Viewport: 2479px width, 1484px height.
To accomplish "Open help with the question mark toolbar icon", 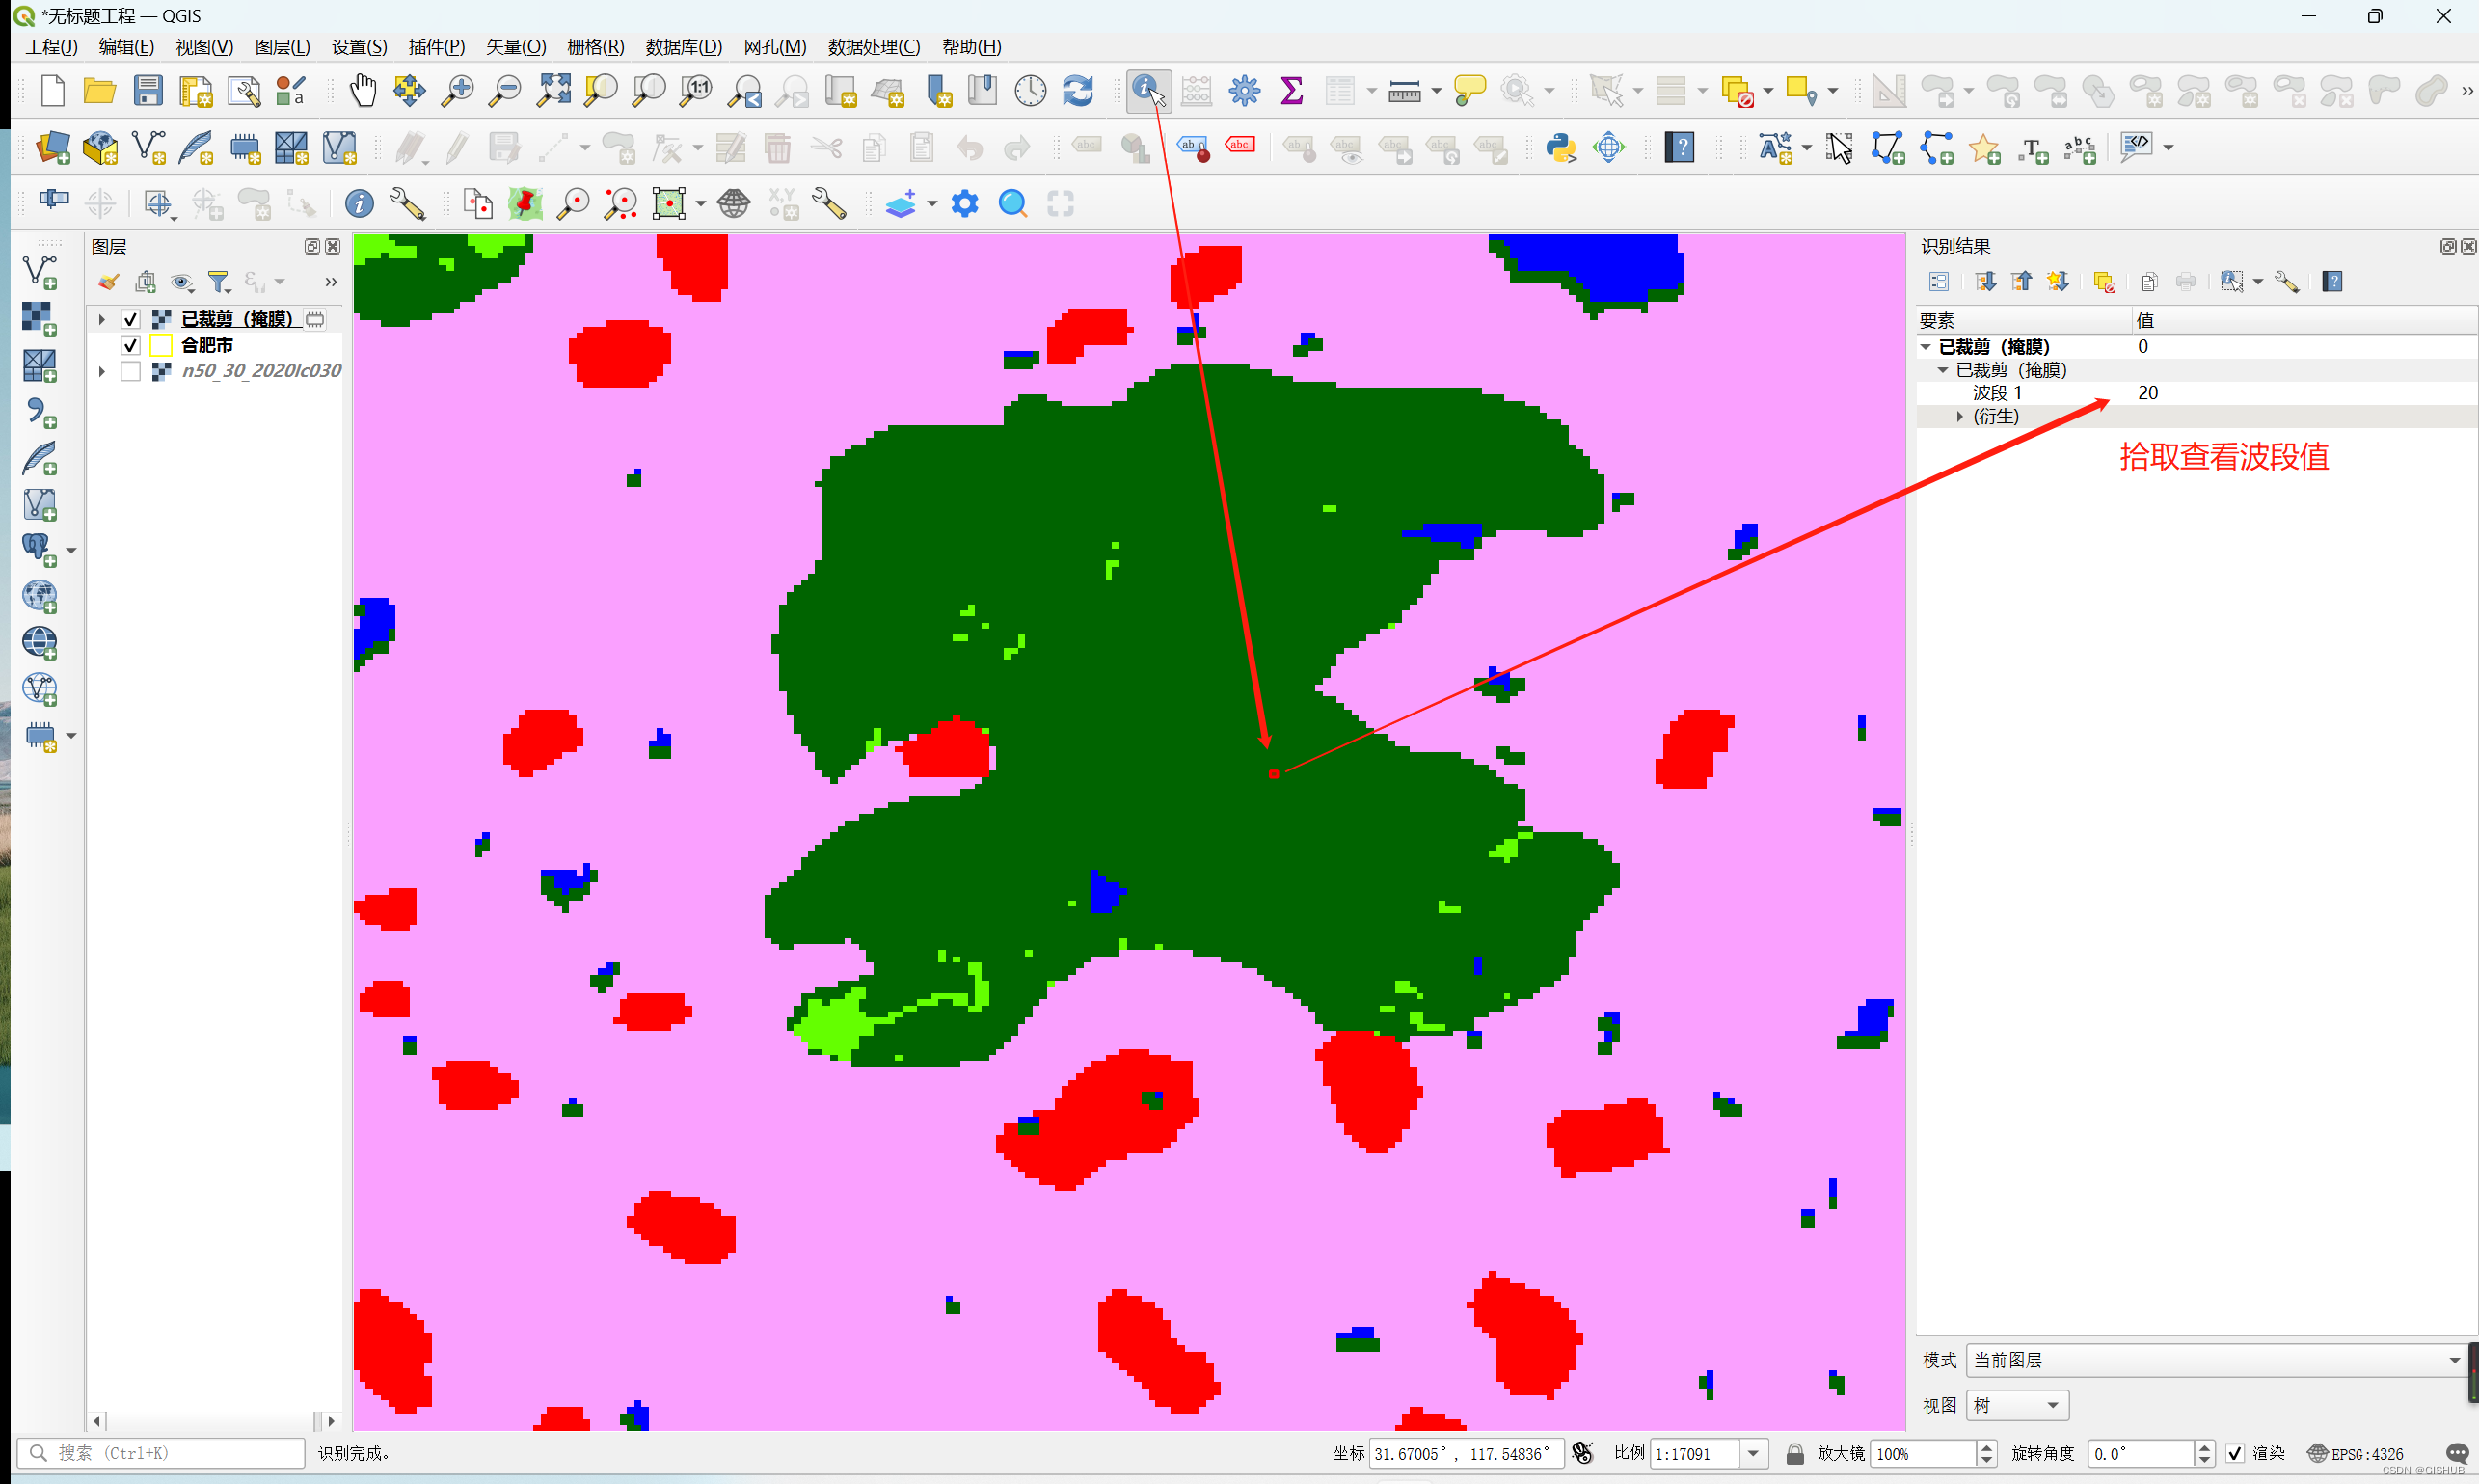I will coord(1679,148).
